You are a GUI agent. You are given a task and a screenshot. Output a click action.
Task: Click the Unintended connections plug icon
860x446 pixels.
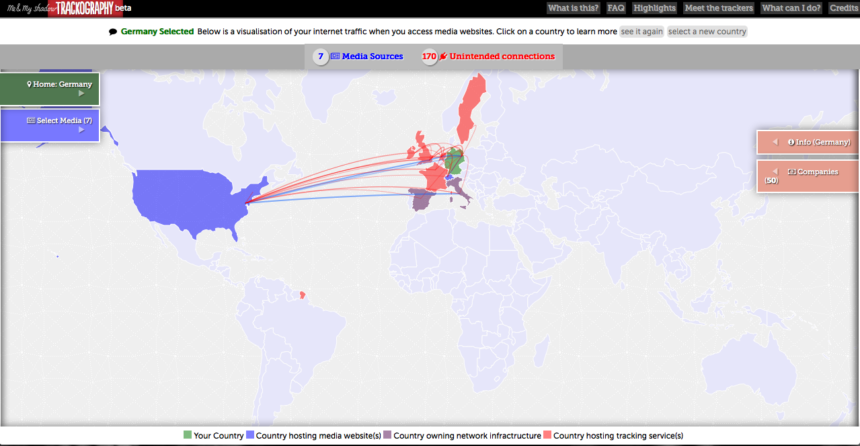(444, 57)
